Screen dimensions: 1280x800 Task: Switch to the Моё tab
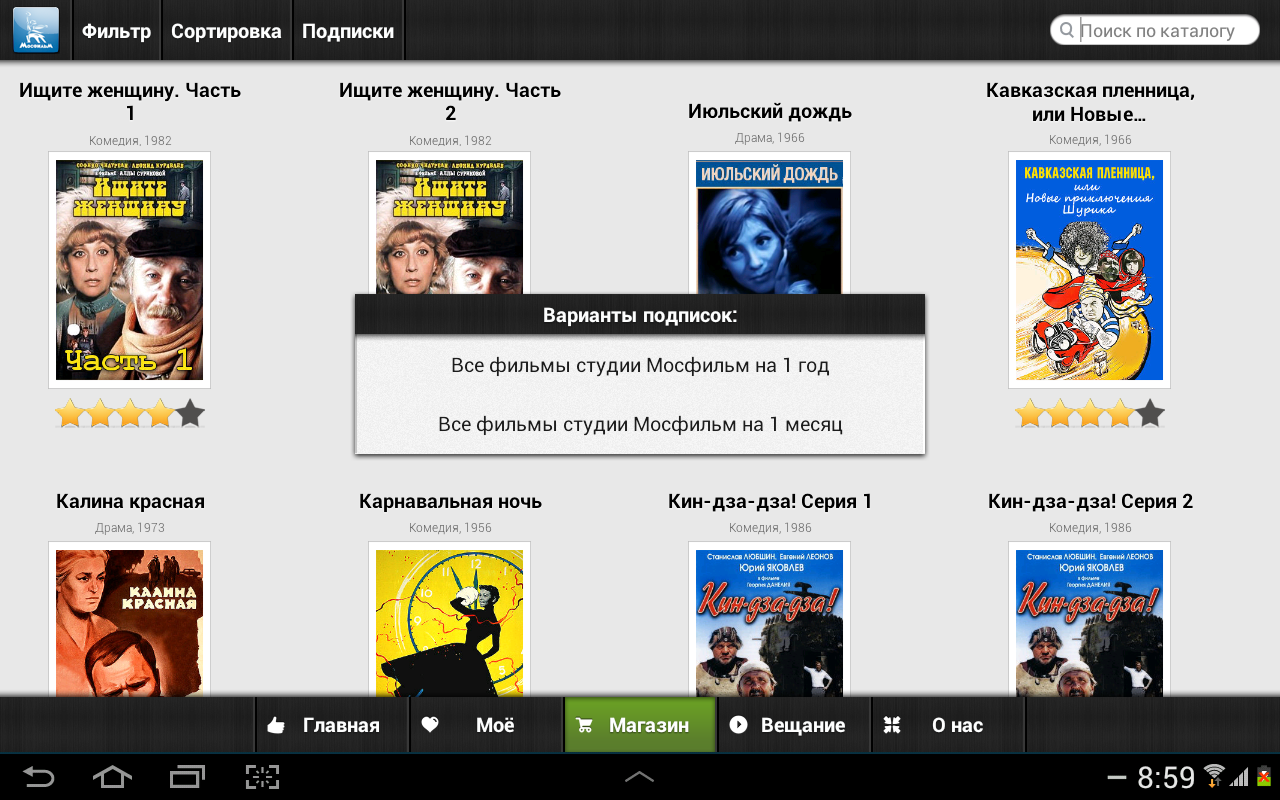pyautogui.click(x=486, y=725)
